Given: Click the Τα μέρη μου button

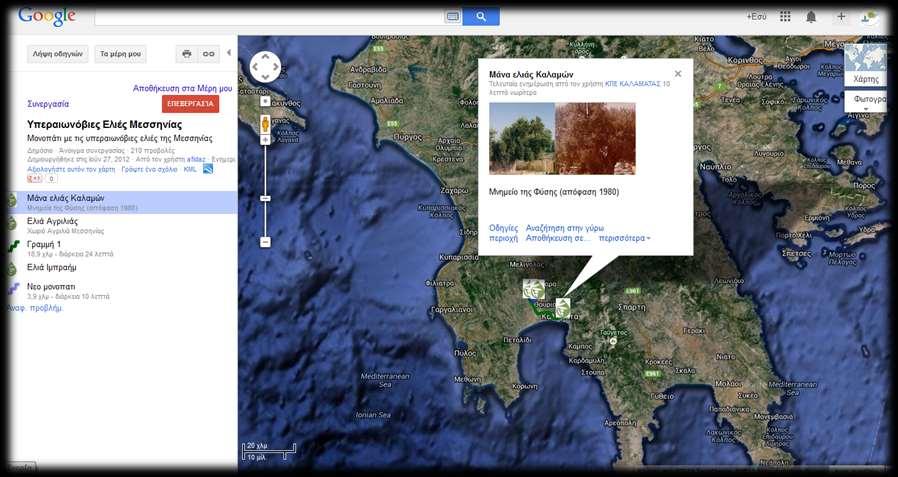Looking at the screenshot, I should pos(120,54).
